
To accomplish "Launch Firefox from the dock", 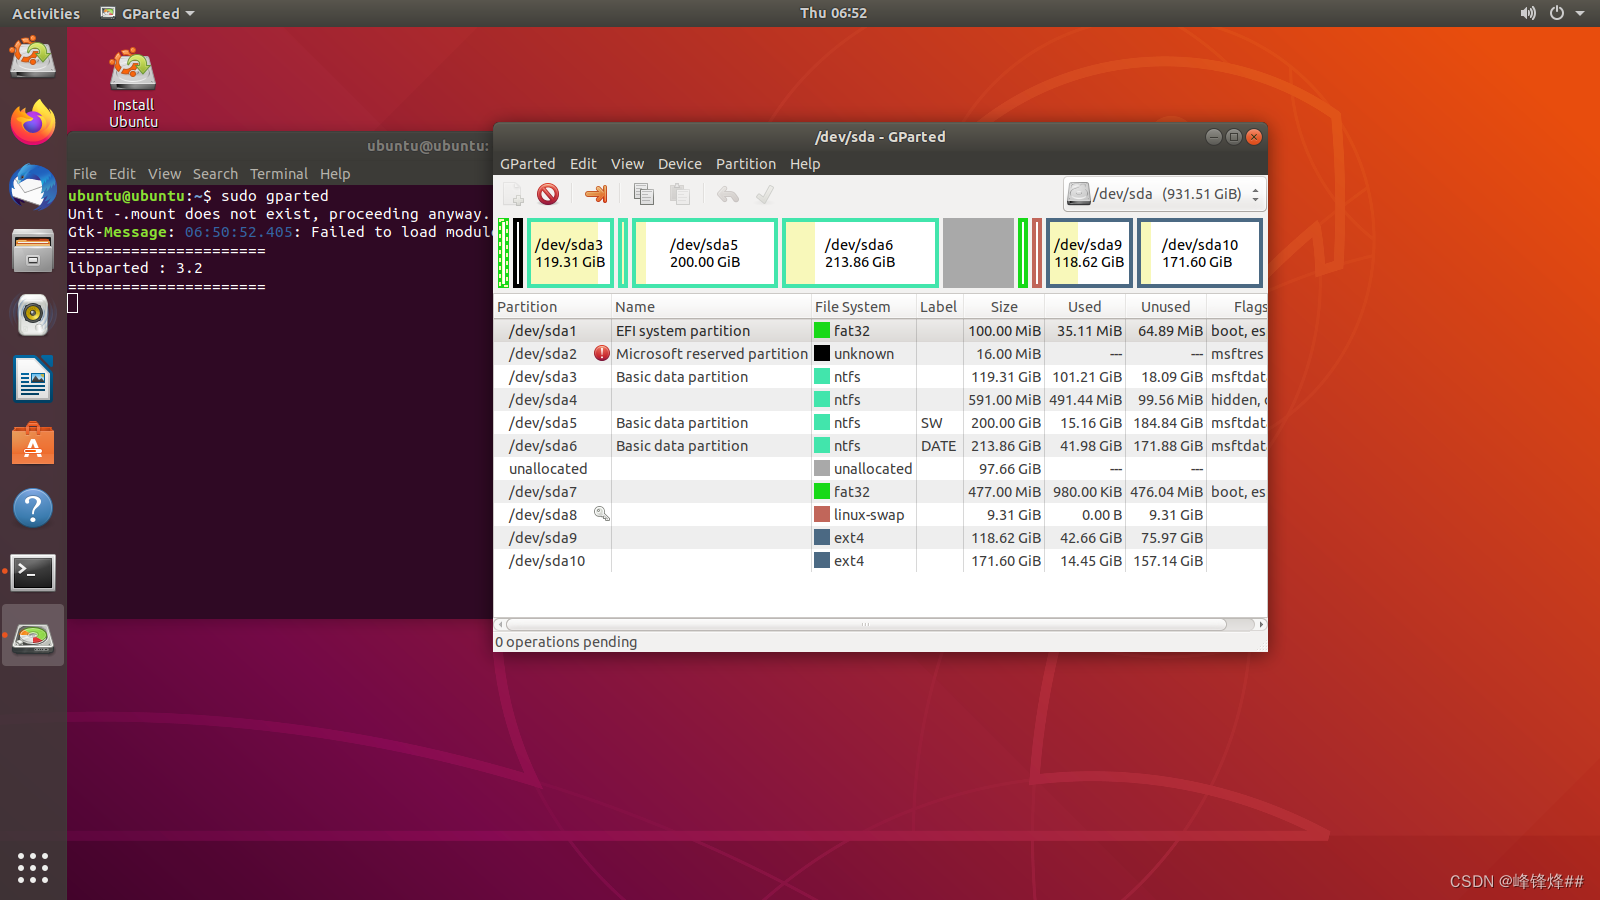I will (x=33, y=122).
